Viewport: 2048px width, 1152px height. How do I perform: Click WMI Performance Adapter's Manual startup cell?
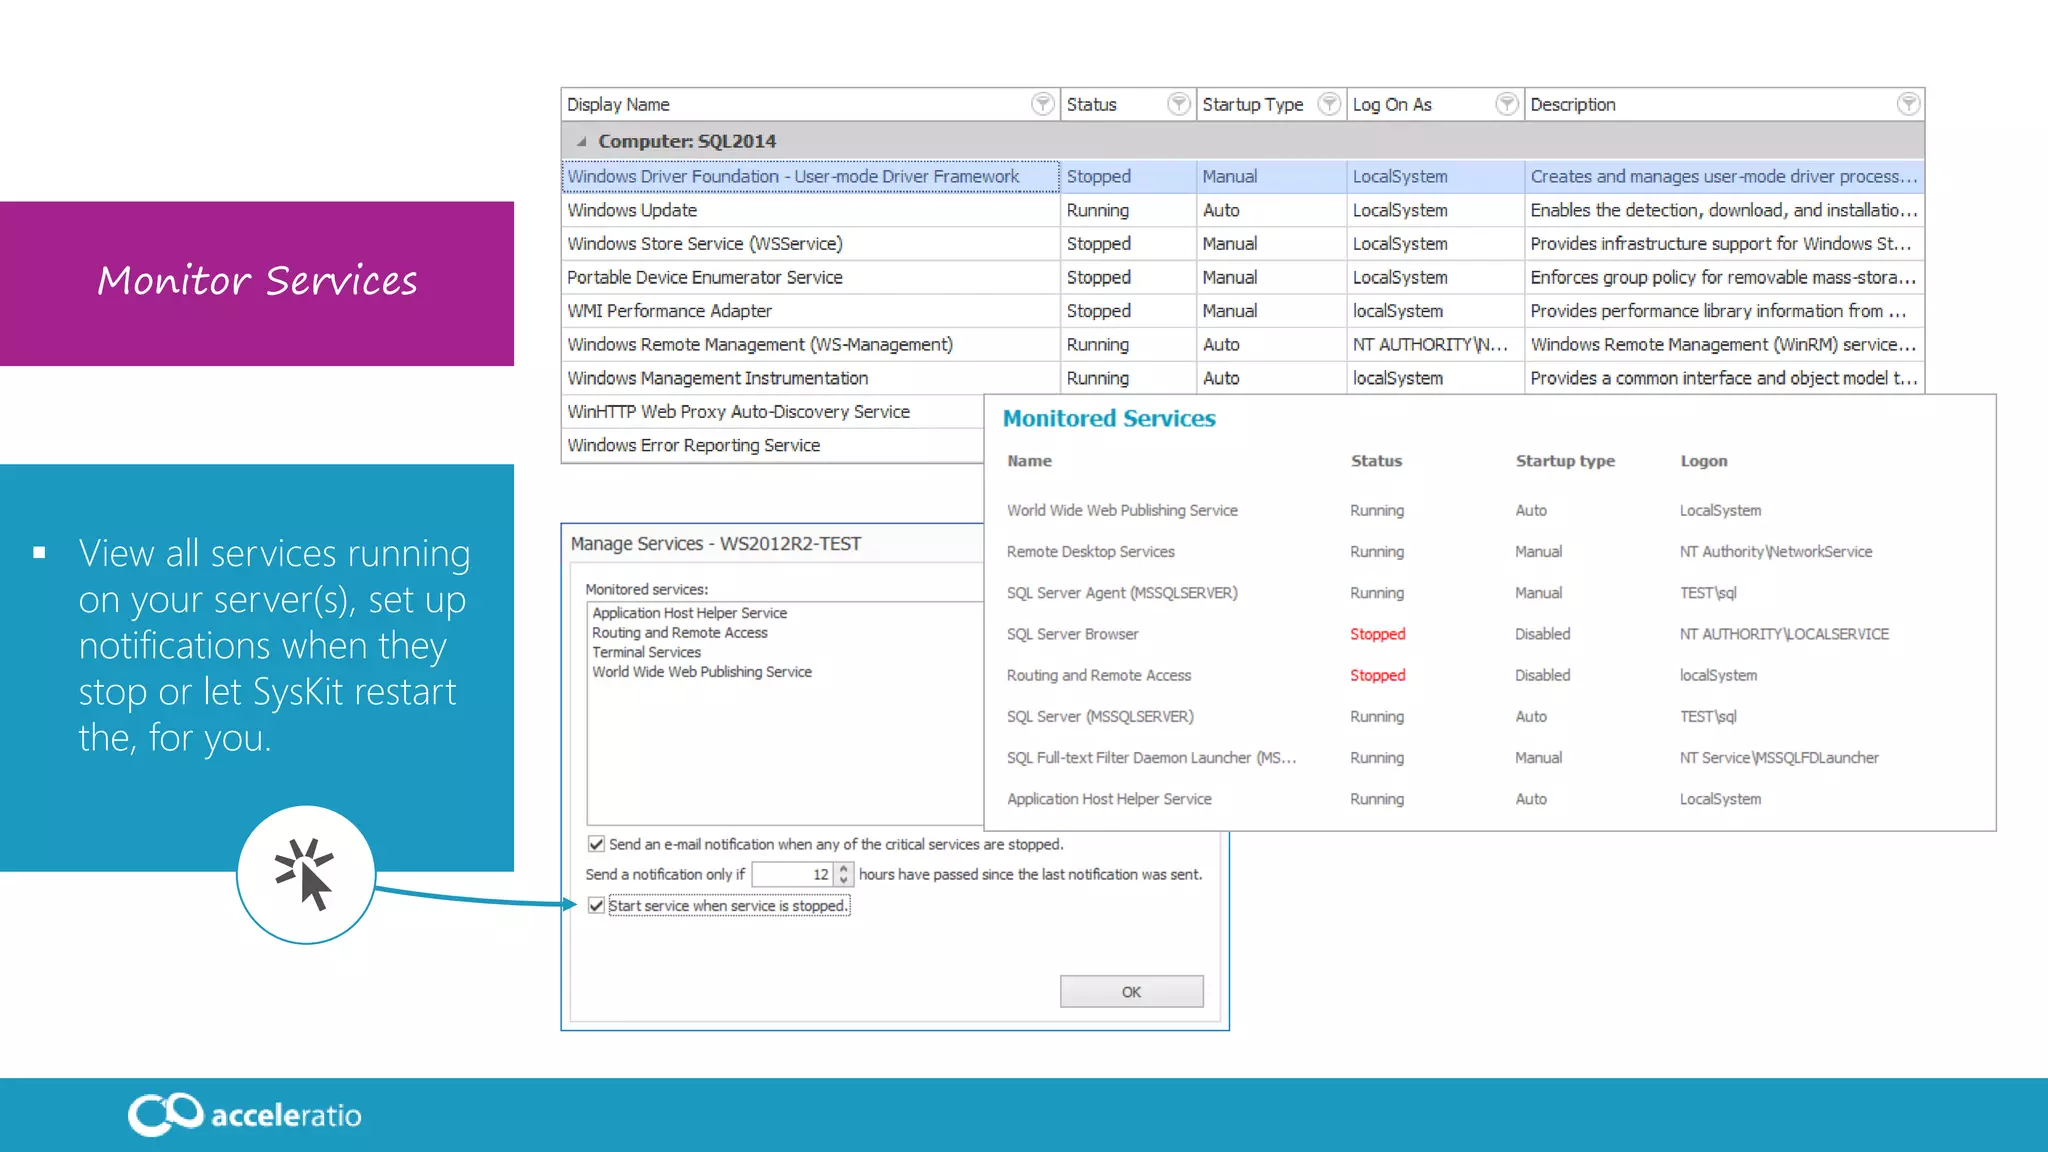tap(1271, 311)
